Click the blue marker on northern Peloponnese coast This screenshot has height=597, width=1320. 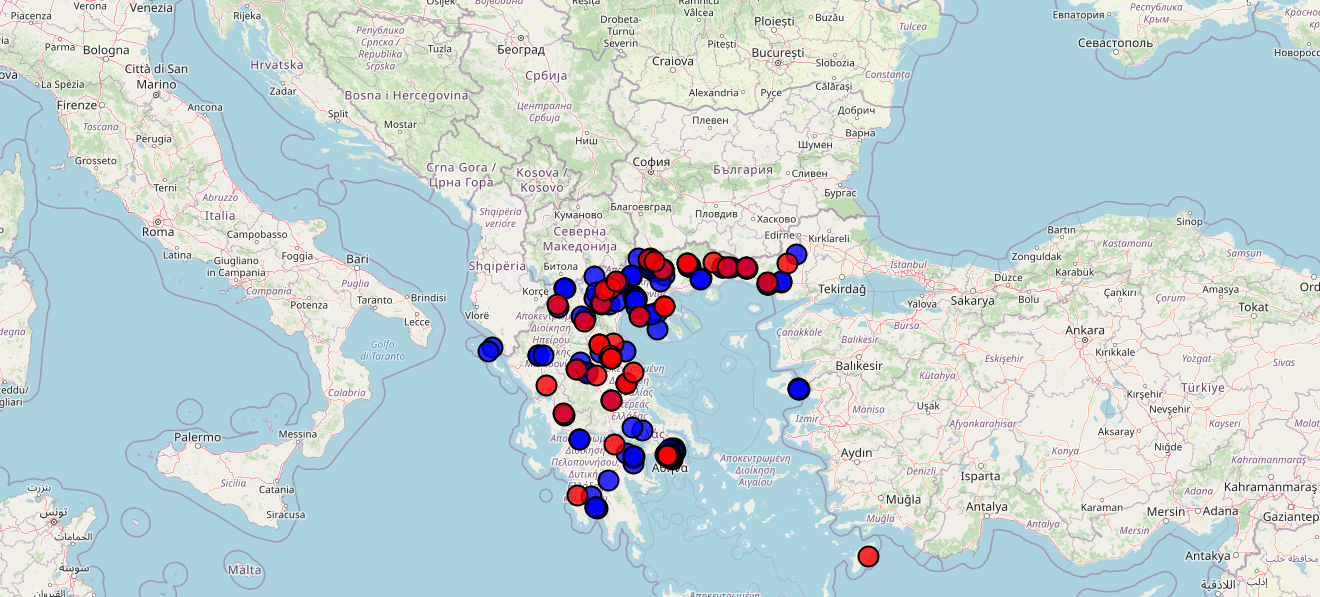[x=579, y=439]
